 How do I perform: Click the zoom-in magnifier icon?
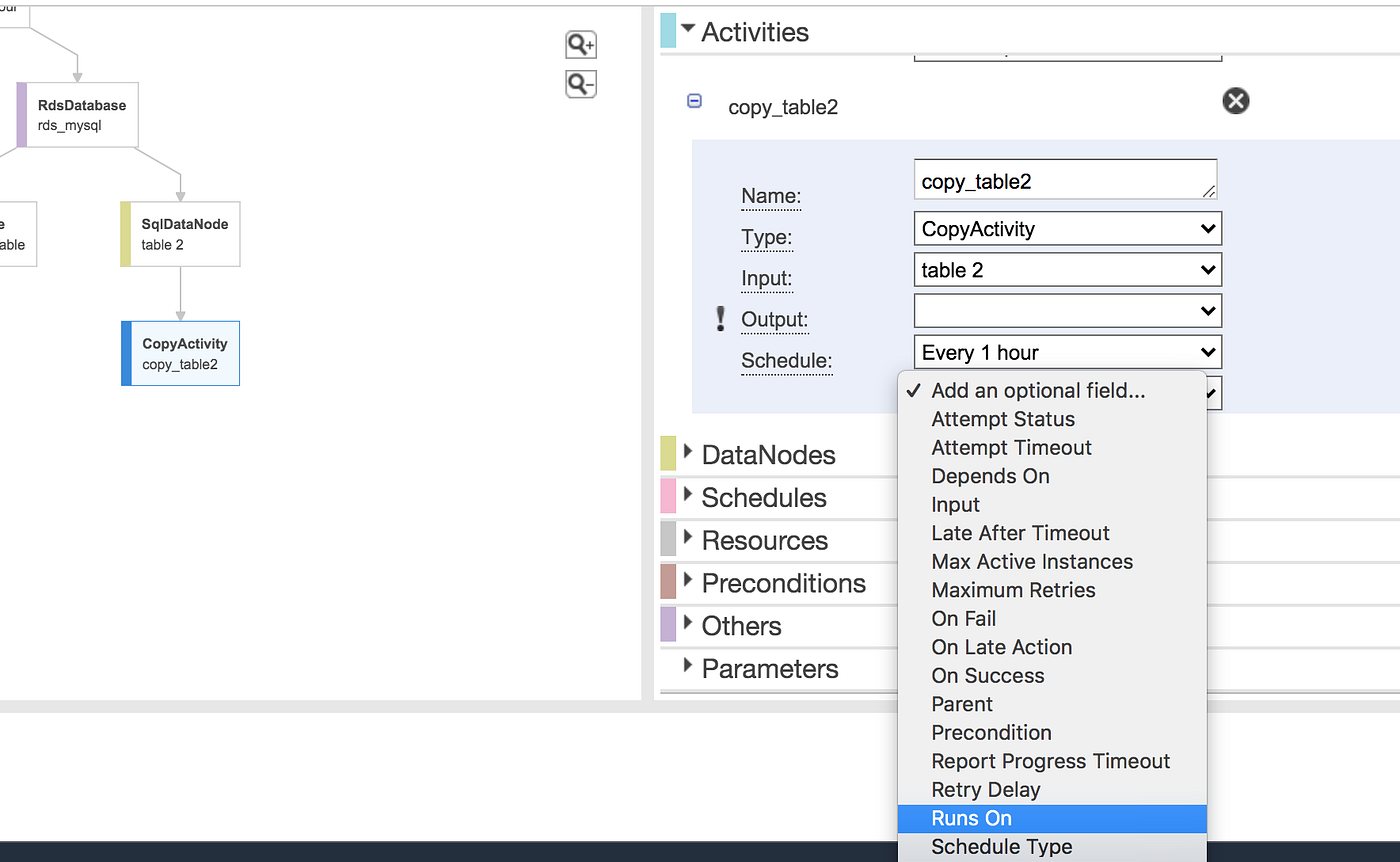[x=580, y=44]
